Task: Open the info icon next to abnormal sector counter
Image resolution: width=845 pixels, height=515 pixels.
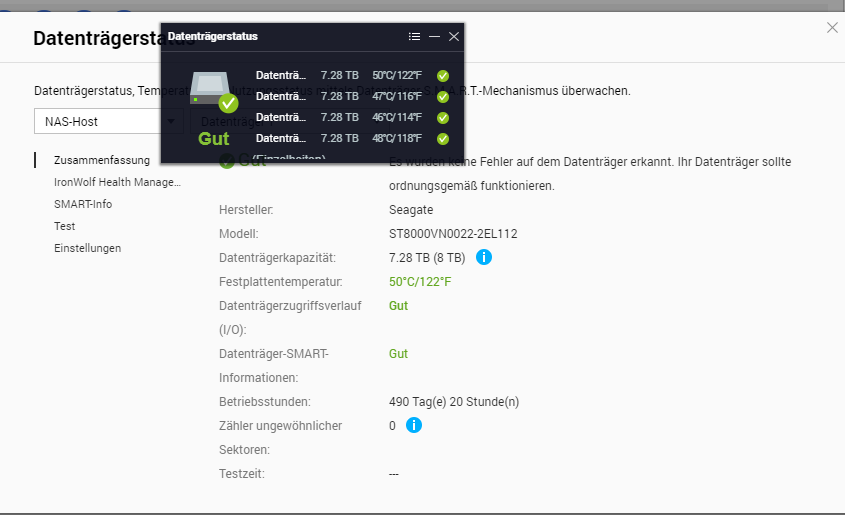Action: (x=414, y=426)
